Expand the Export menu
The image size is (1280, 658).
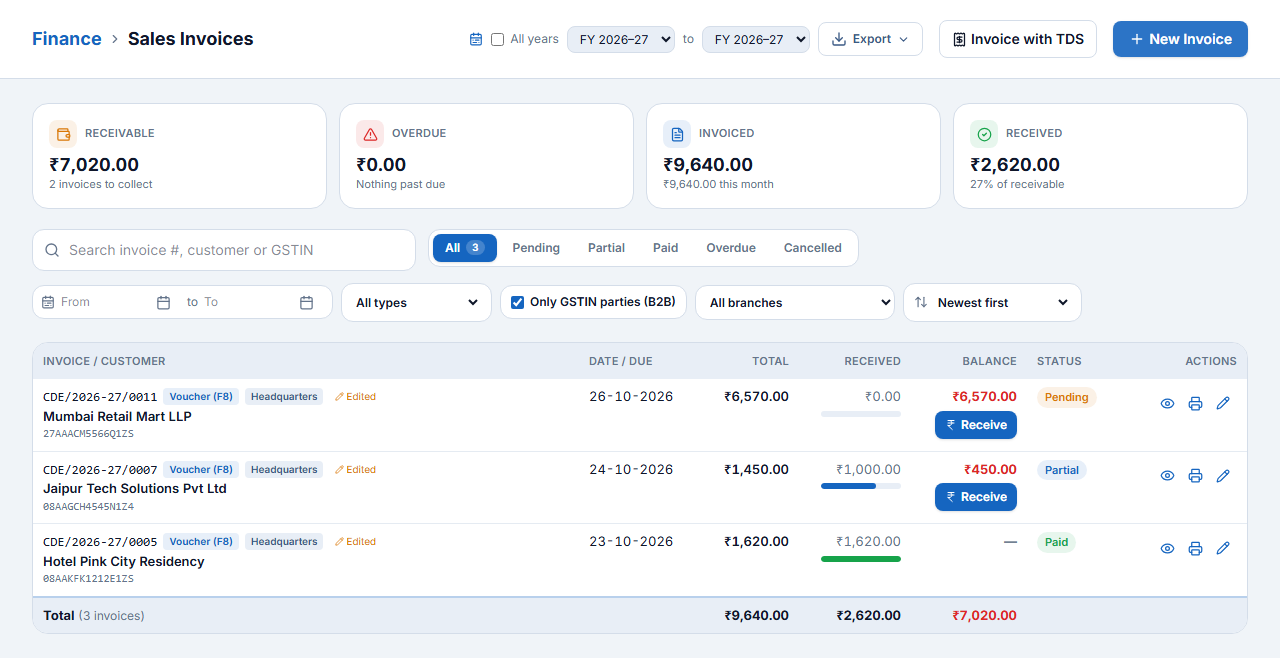[870, 39]
